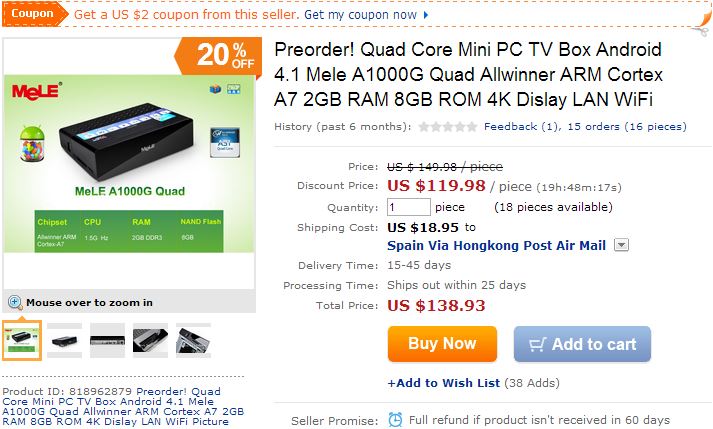Open the shipping method dropdown arrow
The height and width of the screenshot is (429, 713).
point(621,245)
